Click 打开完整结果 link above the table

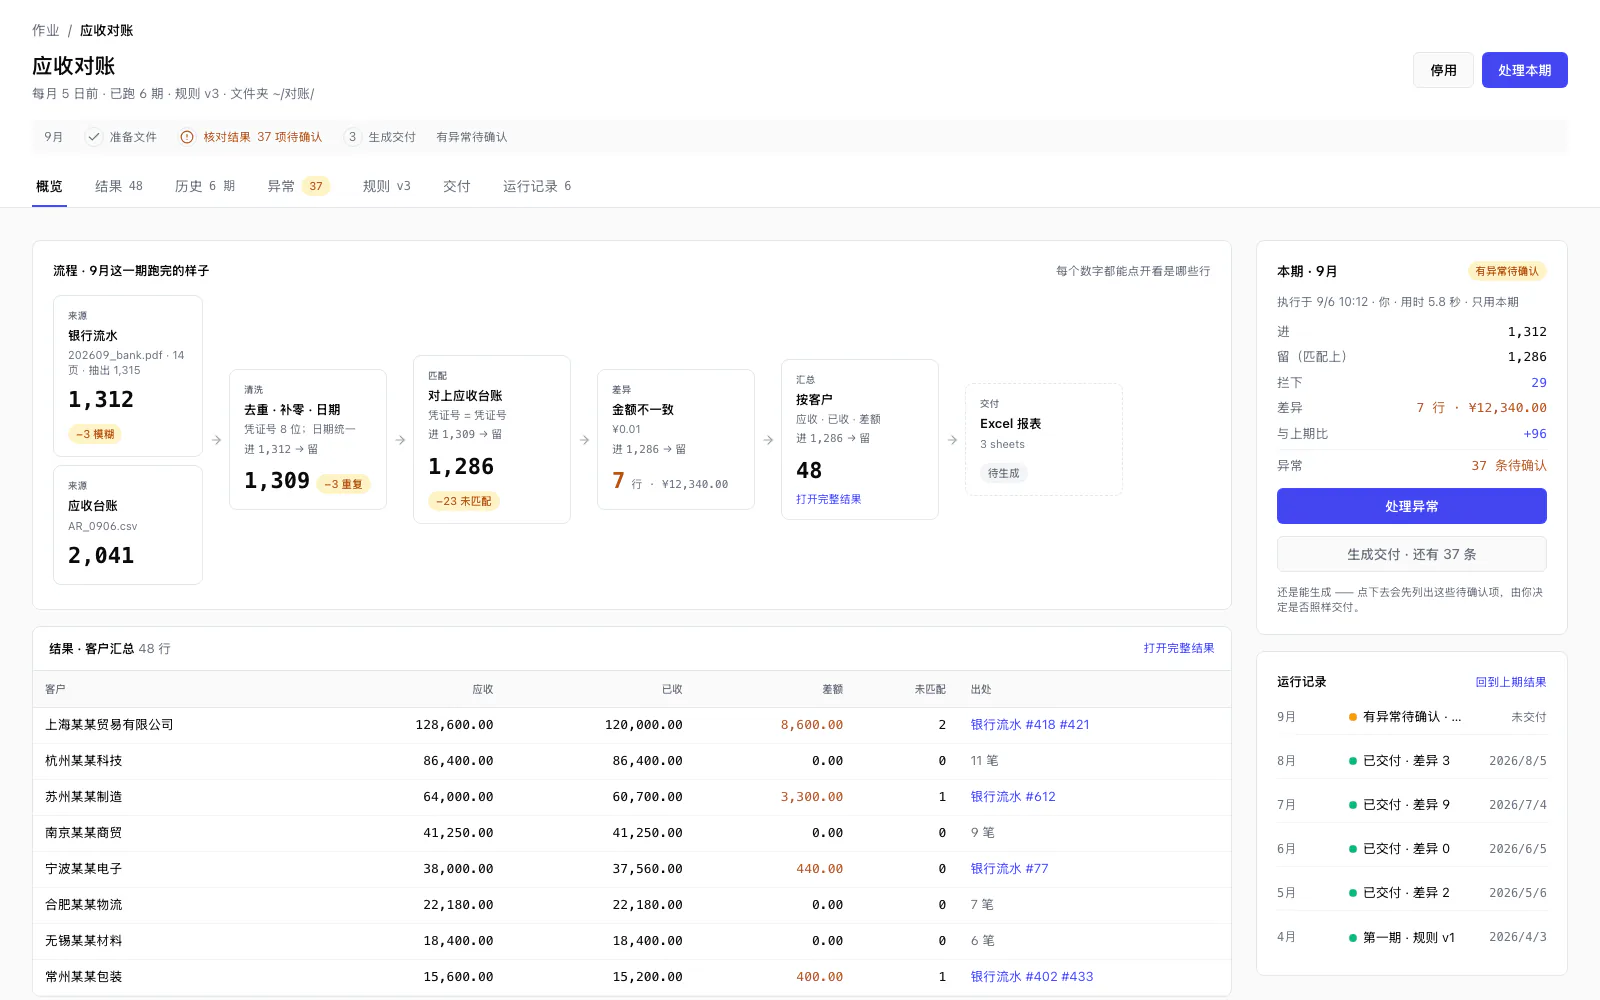click(1179, 648)
